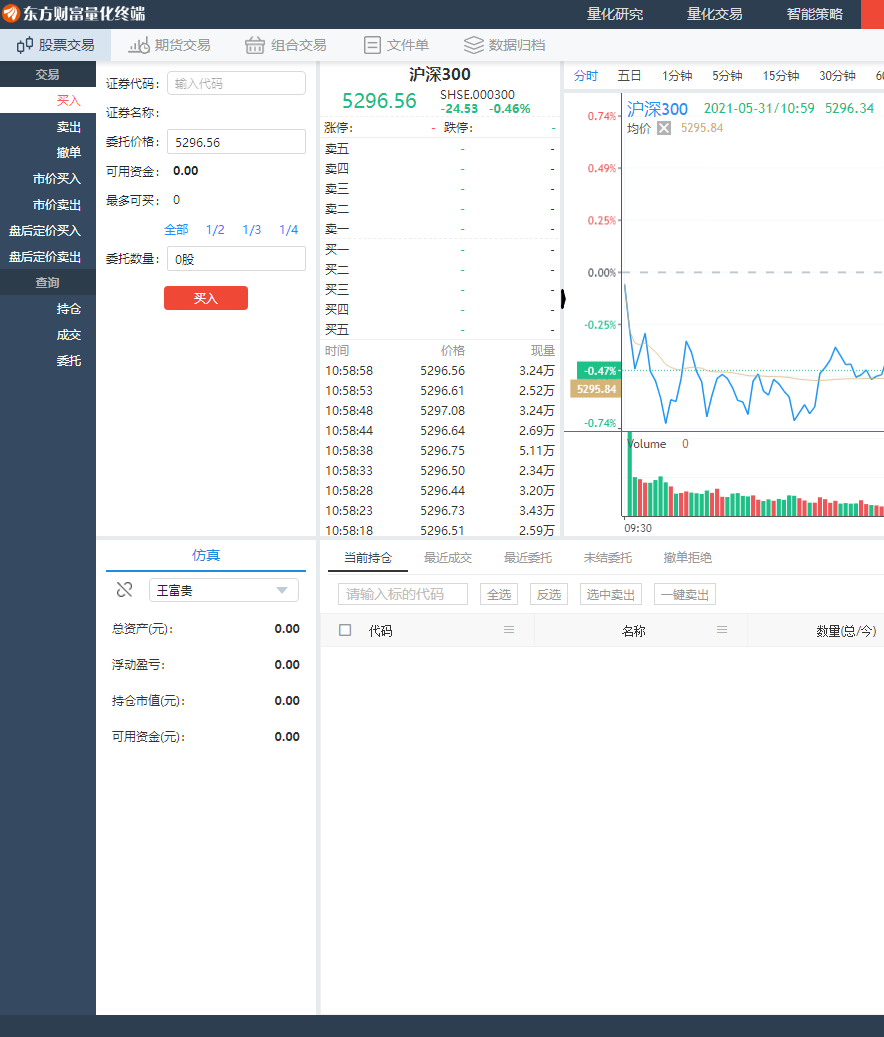The height and width of the screenshot is (1037, 884).
Task: Click the 反选 button
Action: (549, 594)
